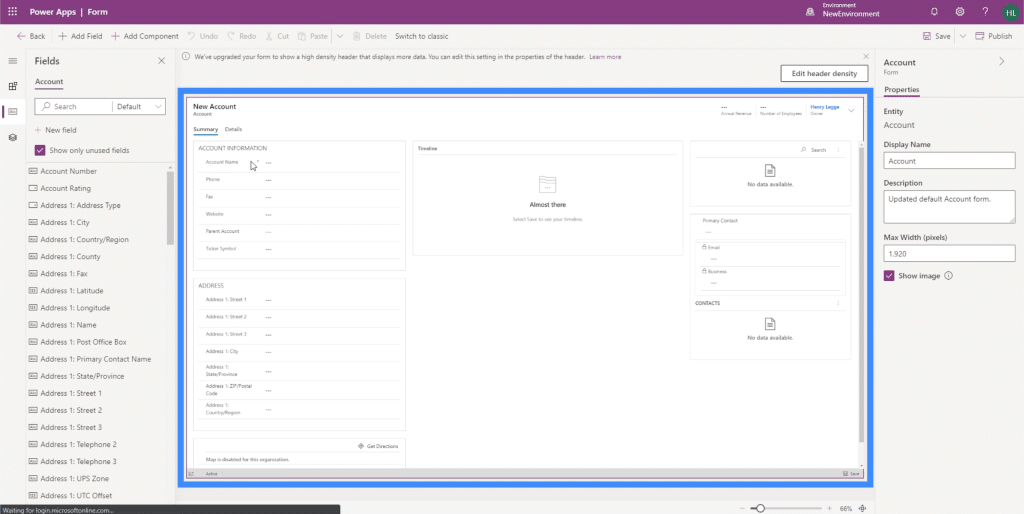Open the Tree view layers icon
1024x514 pixels.
pos(12,137)
